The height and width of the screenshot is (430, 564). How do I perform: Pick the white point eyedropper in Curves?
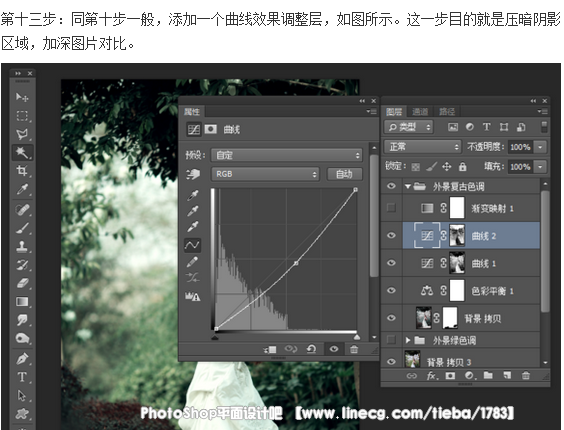[192, 227]
